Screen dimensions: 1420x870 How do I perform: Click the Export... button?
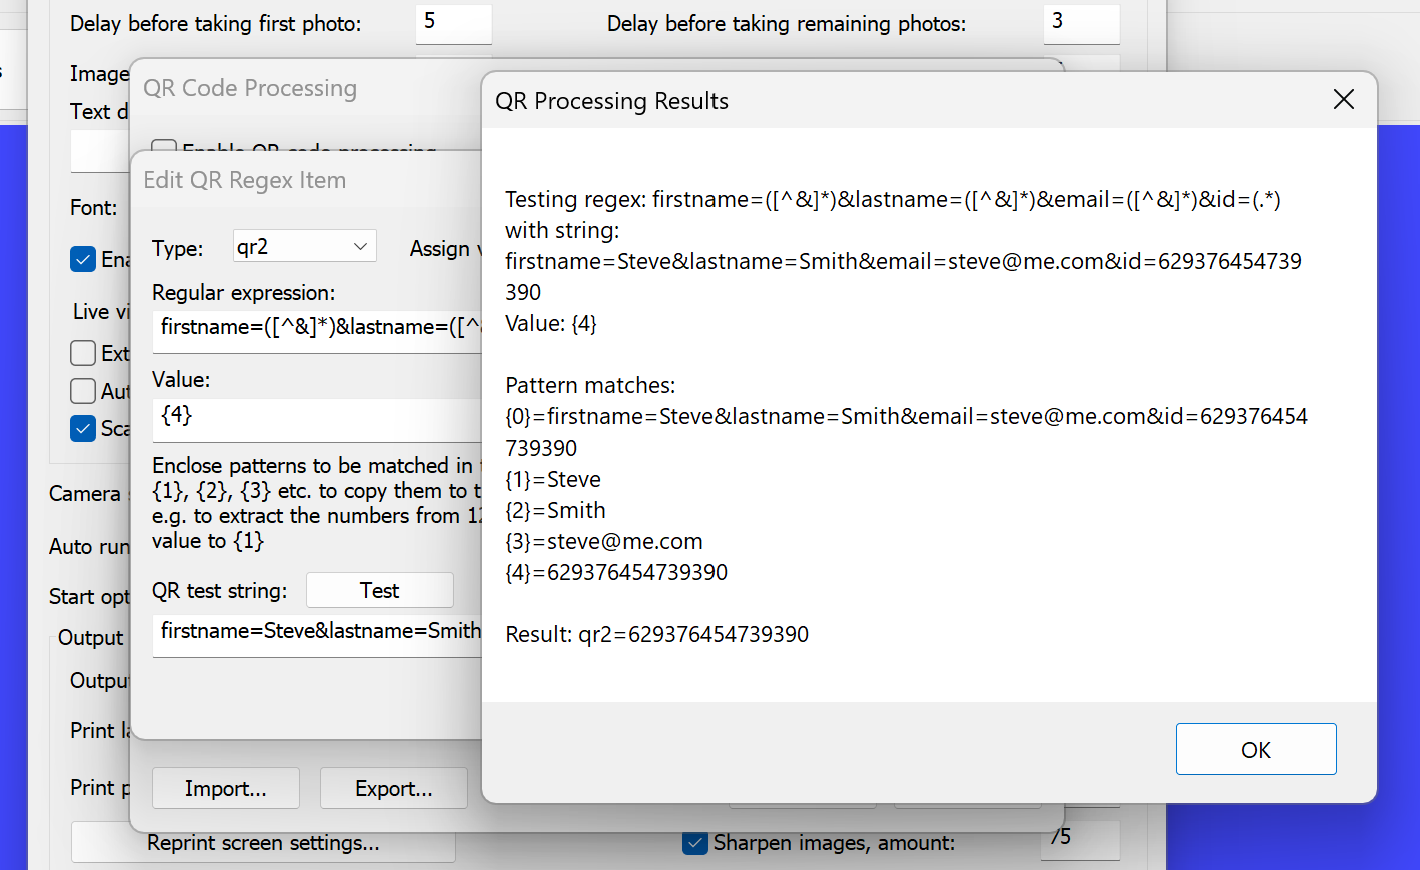click(393, 788)
